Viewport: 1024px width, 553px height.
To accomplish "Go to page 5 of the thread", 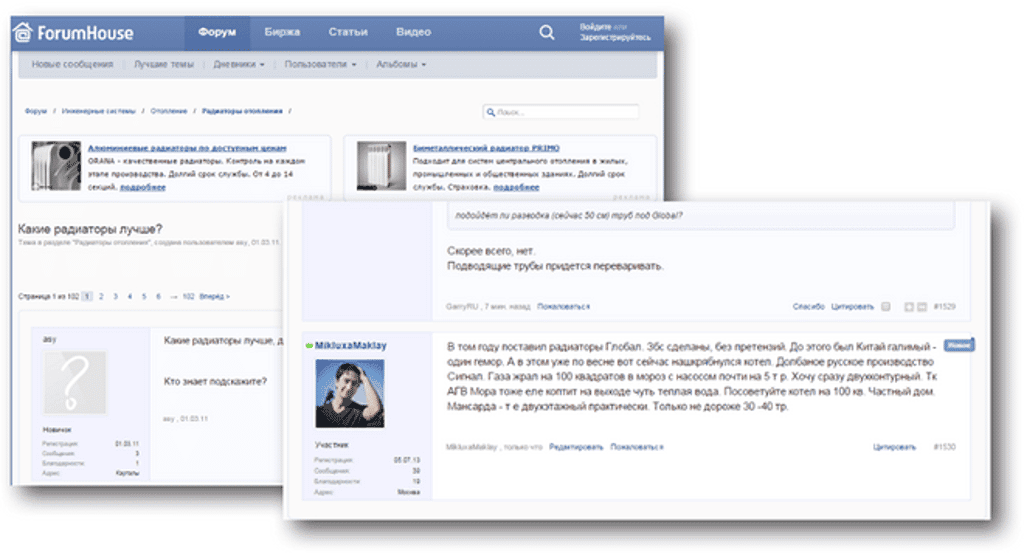I will pos(144,296).
